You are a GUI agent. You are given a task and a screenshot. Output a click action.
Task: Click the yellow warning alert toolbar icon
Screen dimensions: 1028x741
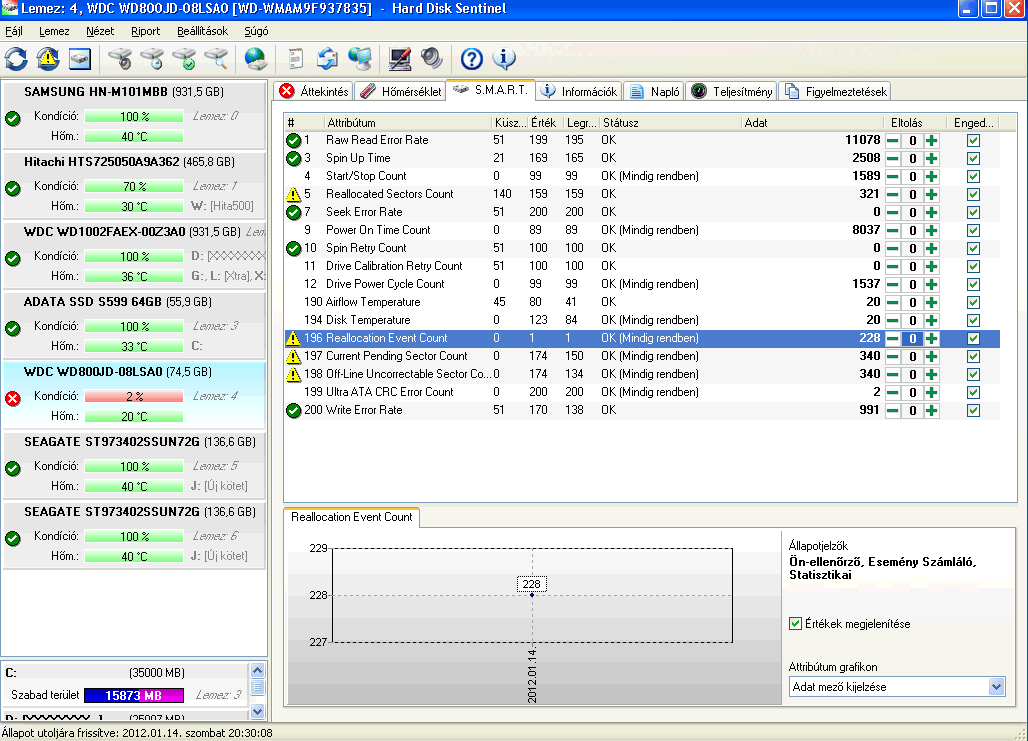coord(48,59)
